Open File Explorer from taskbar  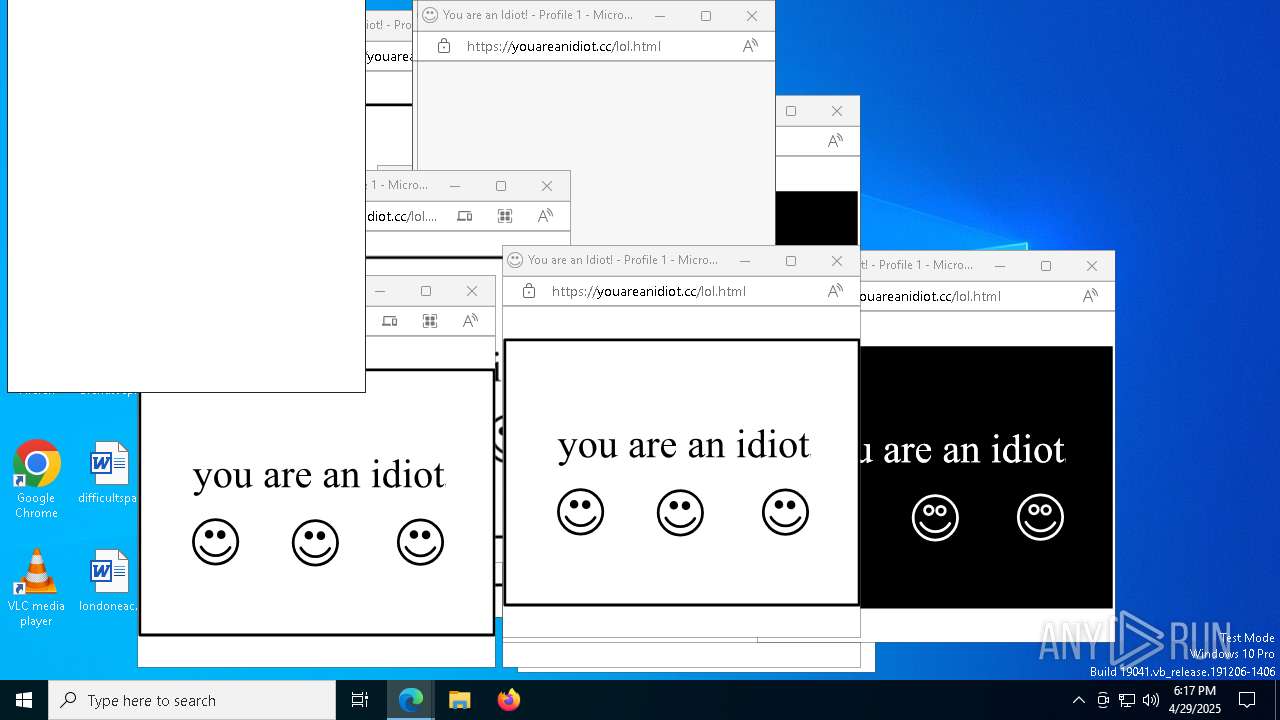[x=460, y=700]
